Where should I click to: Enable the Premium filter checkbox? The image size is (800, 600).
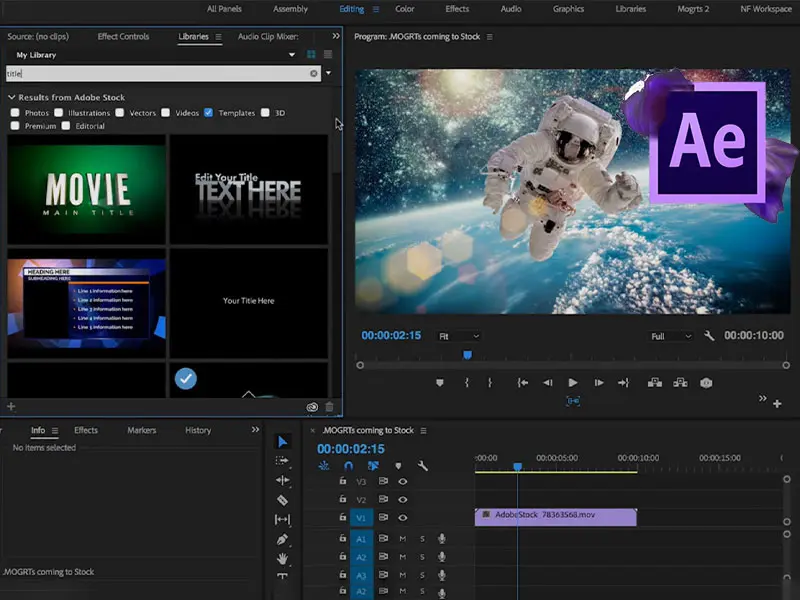[x=15, y=126]
